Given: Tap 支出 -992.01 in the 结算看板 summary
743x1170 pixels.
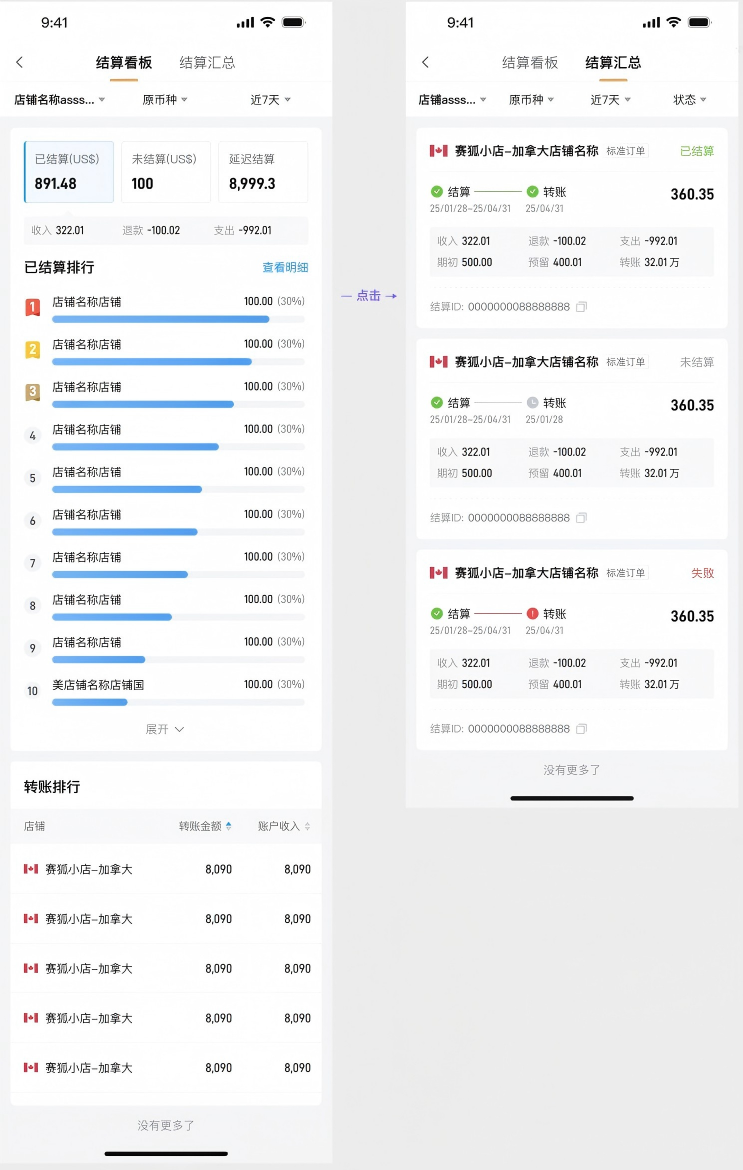Looking at the screenshot, I should [x=242, y=231].
